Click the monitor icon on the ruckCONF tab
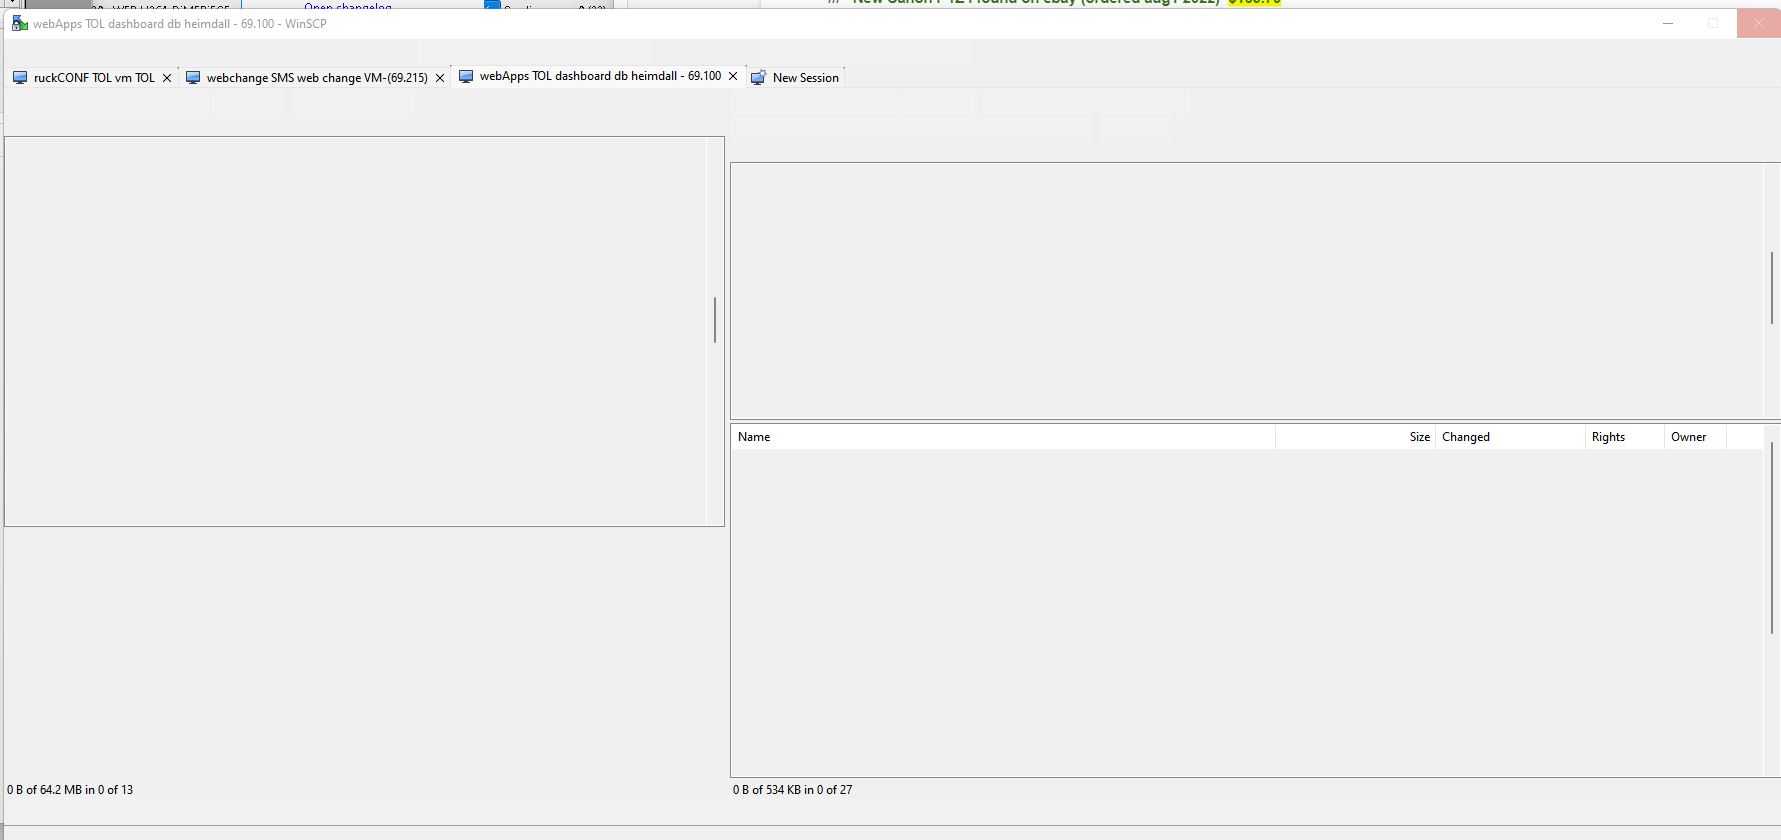 click(20, 78)
